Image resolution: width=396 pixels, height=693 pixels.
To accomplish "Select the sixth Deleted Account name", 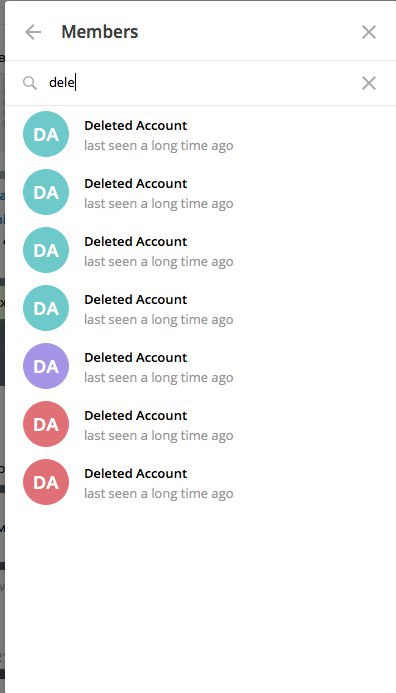I will (x=136, y=415).
